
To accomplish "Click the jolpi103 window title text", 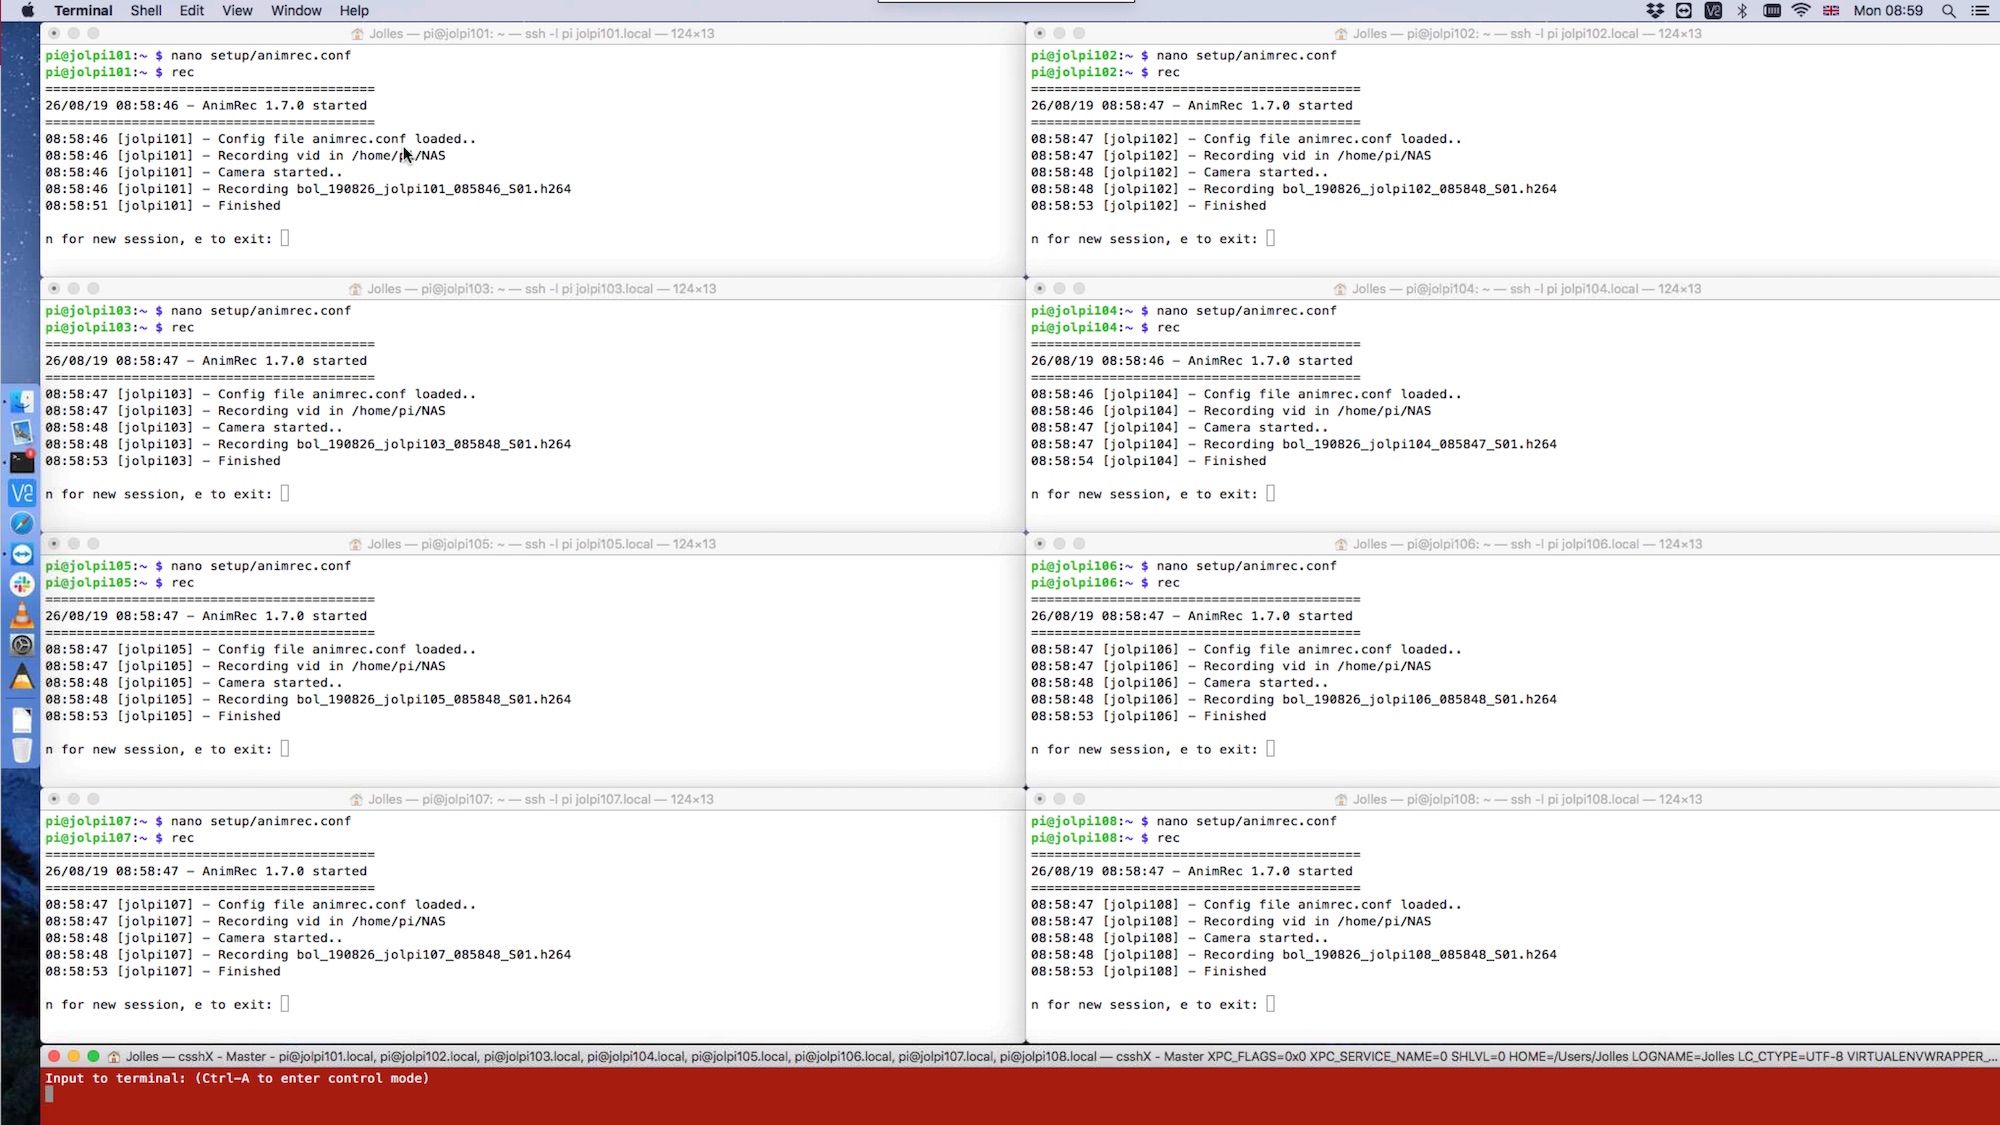I will click(x=541, y=289).
